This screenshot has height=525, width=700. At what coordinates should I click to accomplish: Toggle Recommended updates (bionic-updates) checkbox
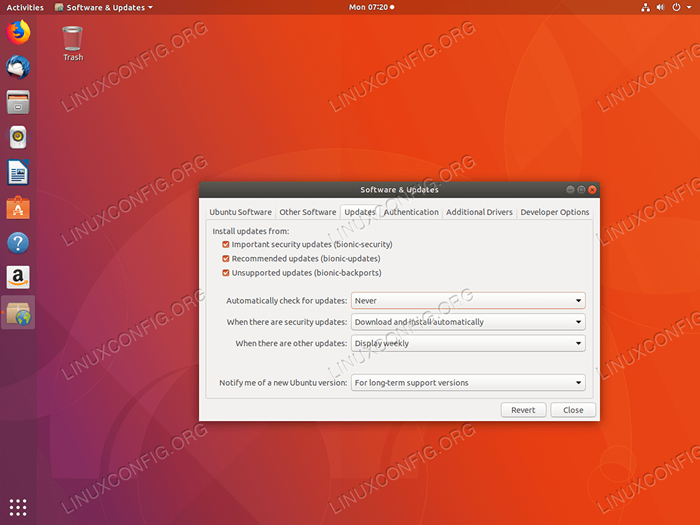(226, 258)
